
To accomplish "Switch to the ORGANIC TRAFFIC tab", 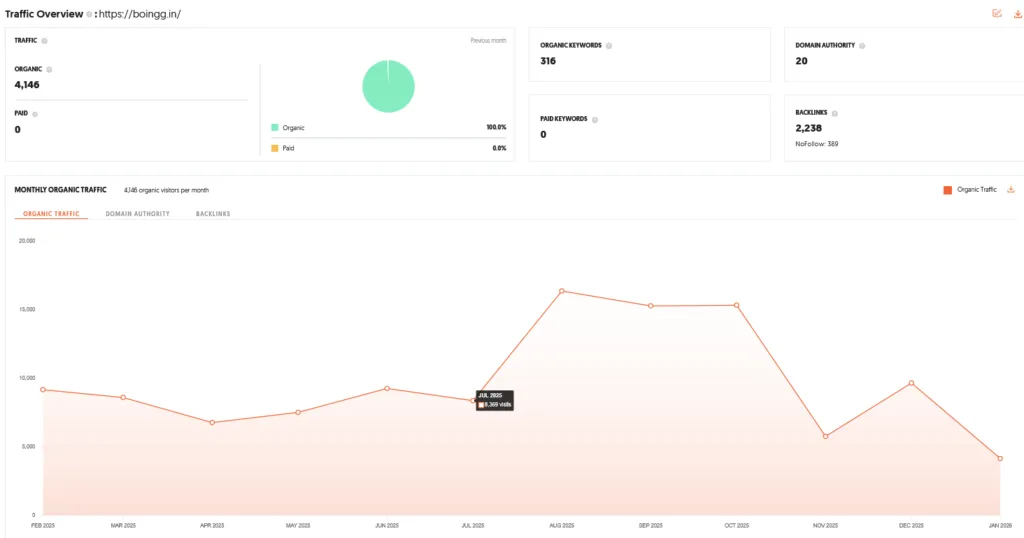I will coord(51,214).
